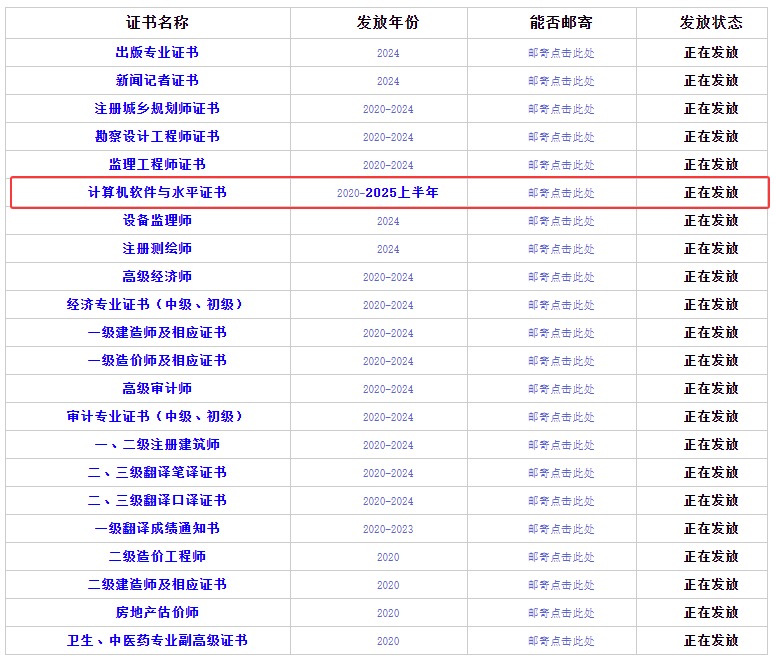Viewport: 774px width, 660px height.
Task: Open the 高级审计师 certificate link
Action: (x=157, y=388)
